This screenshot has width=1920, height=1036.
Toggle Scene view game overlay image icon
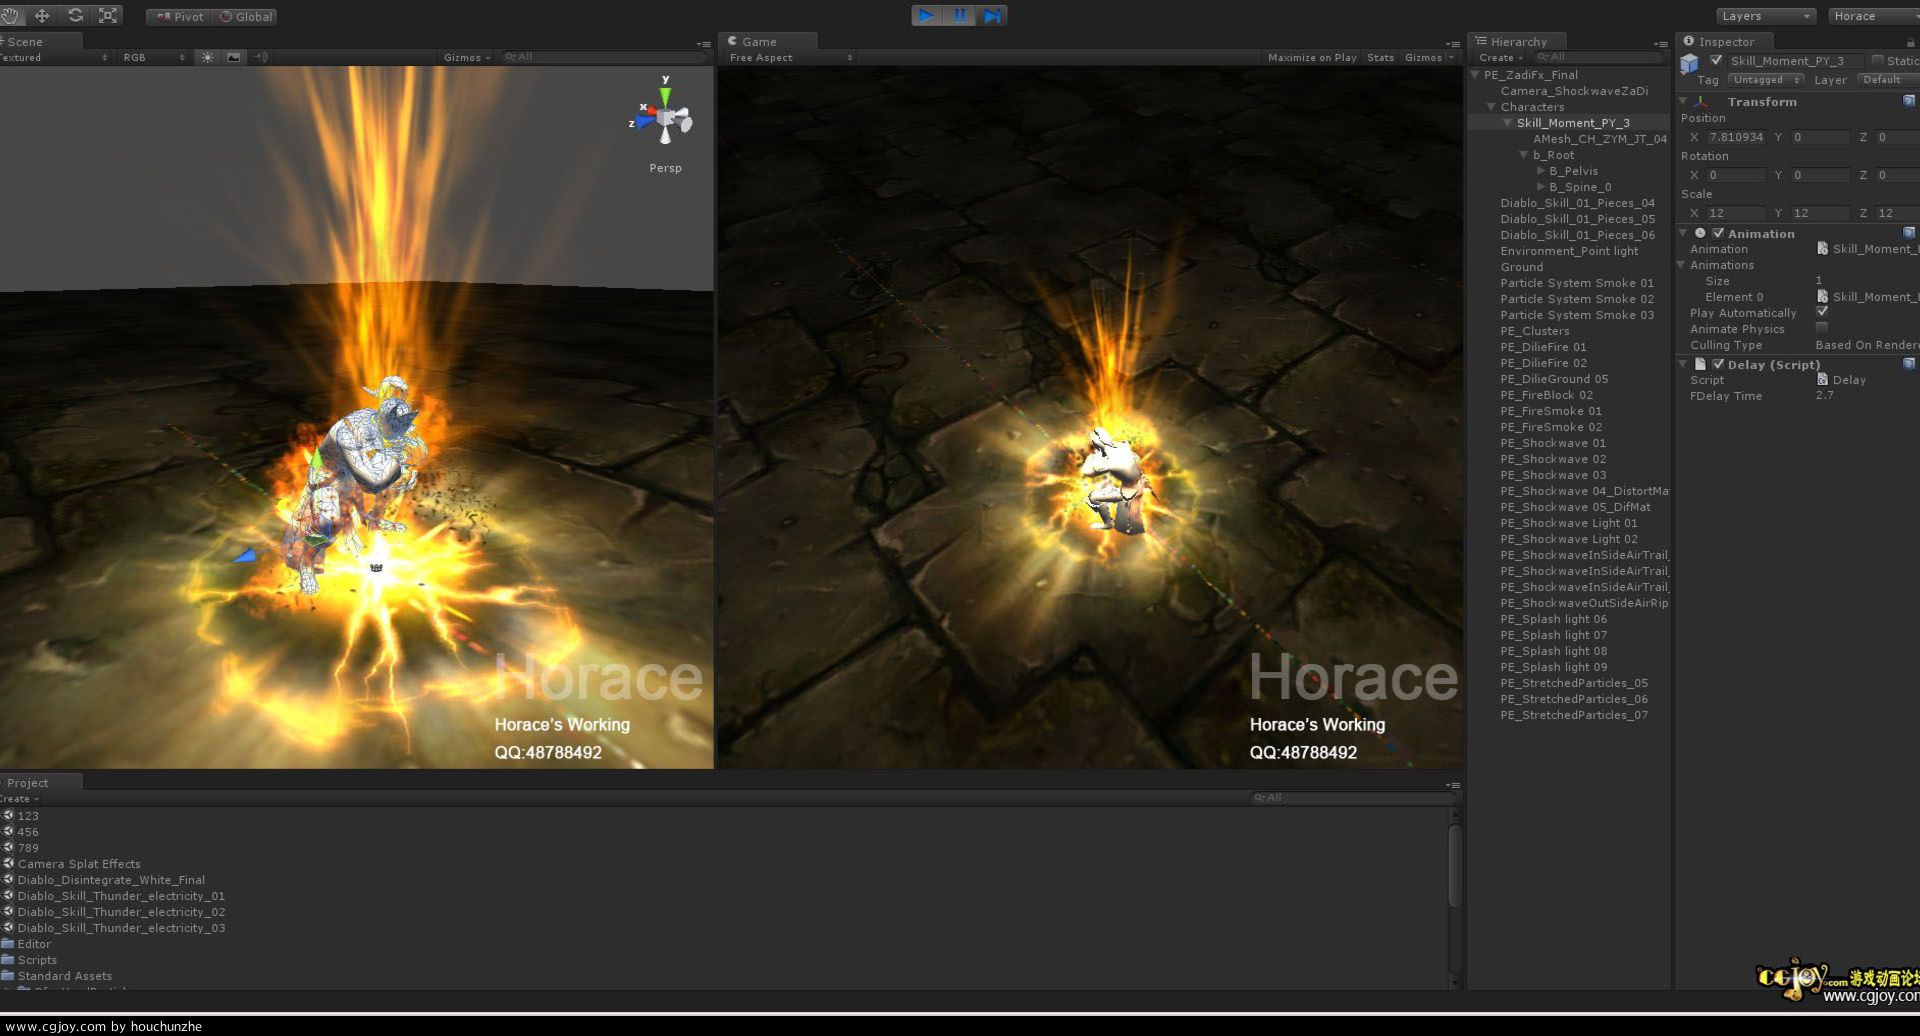coord(234,58)
